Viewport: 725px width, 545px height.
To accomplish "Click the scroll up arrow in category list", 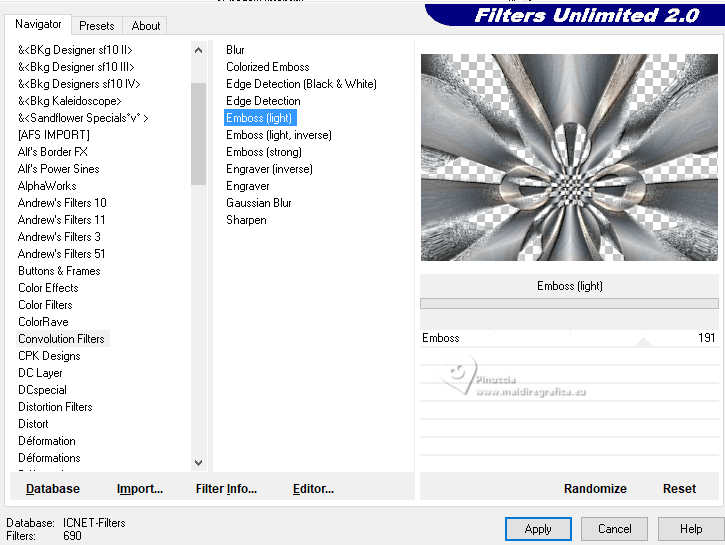I will point(198,50).
